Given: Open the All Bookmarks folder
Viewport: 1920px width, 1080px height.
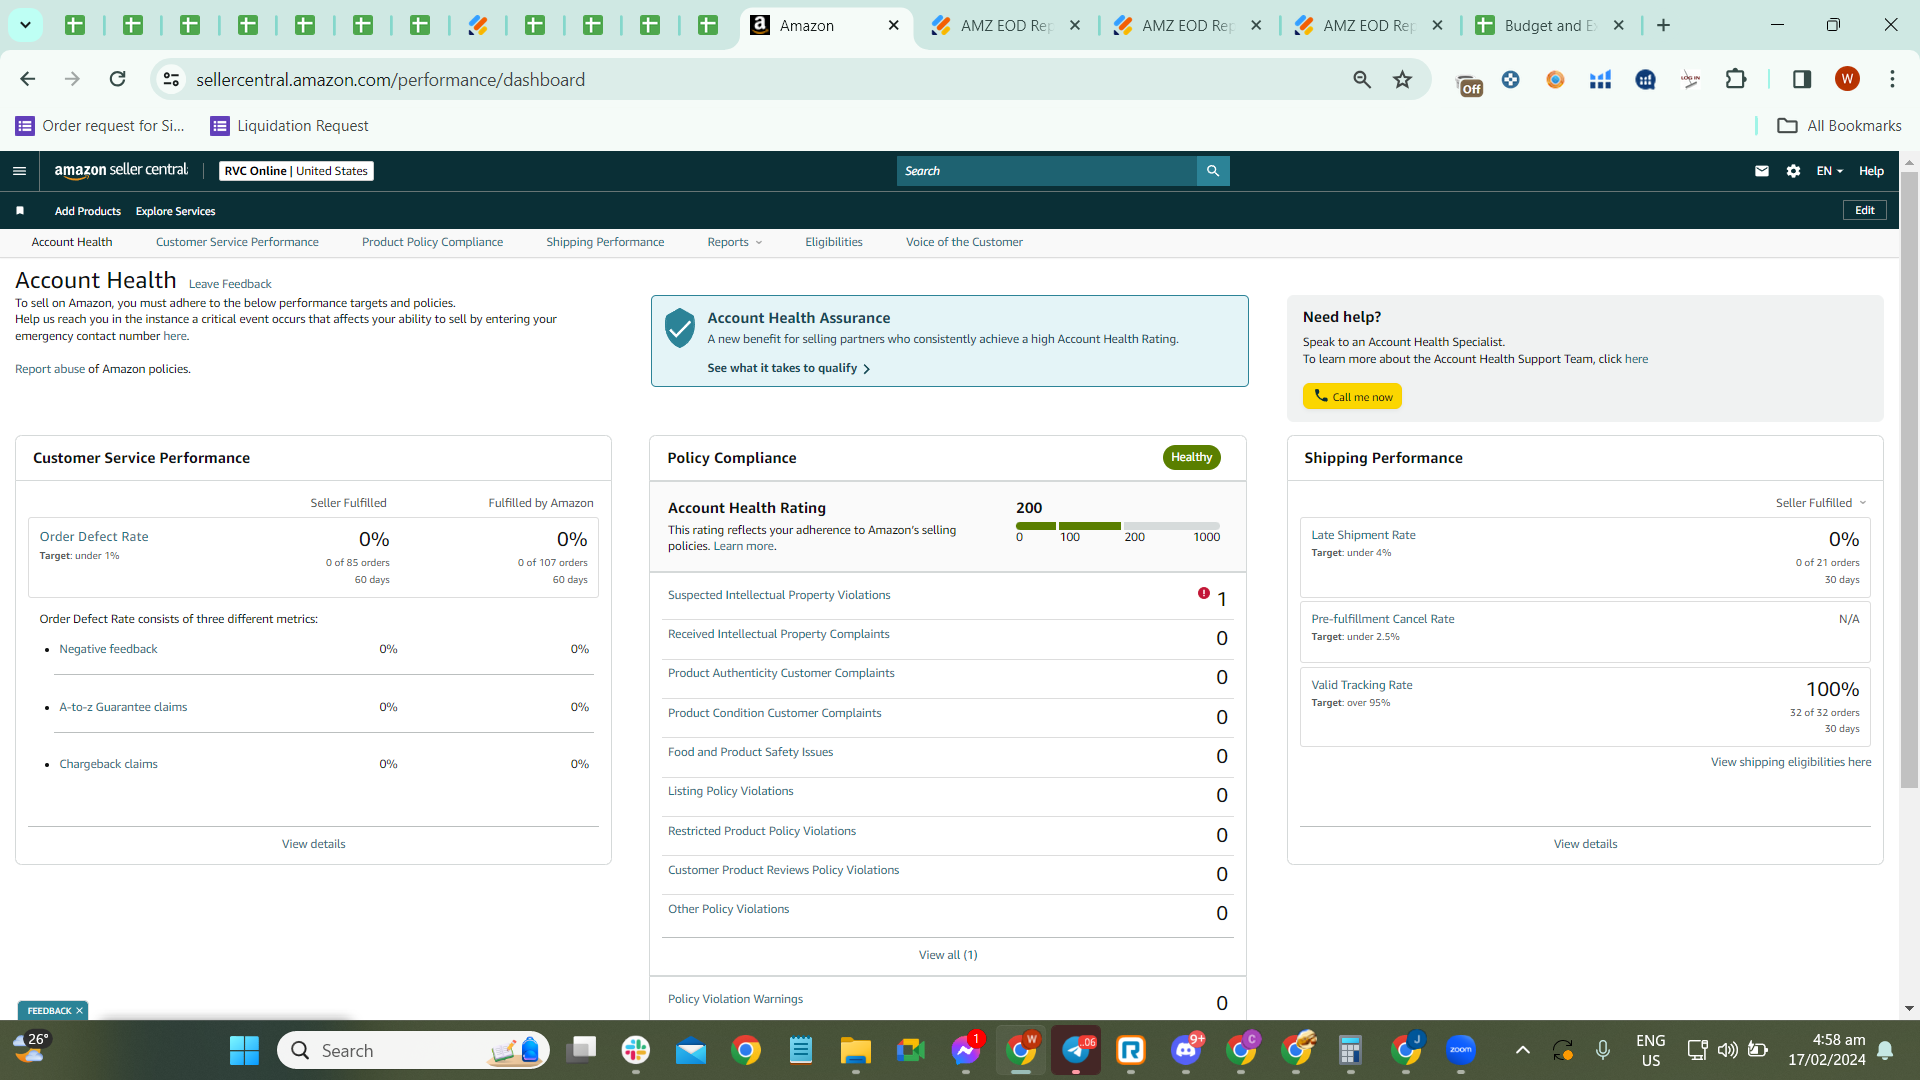Looking at the screenshot, I should tap(1839, 126).
